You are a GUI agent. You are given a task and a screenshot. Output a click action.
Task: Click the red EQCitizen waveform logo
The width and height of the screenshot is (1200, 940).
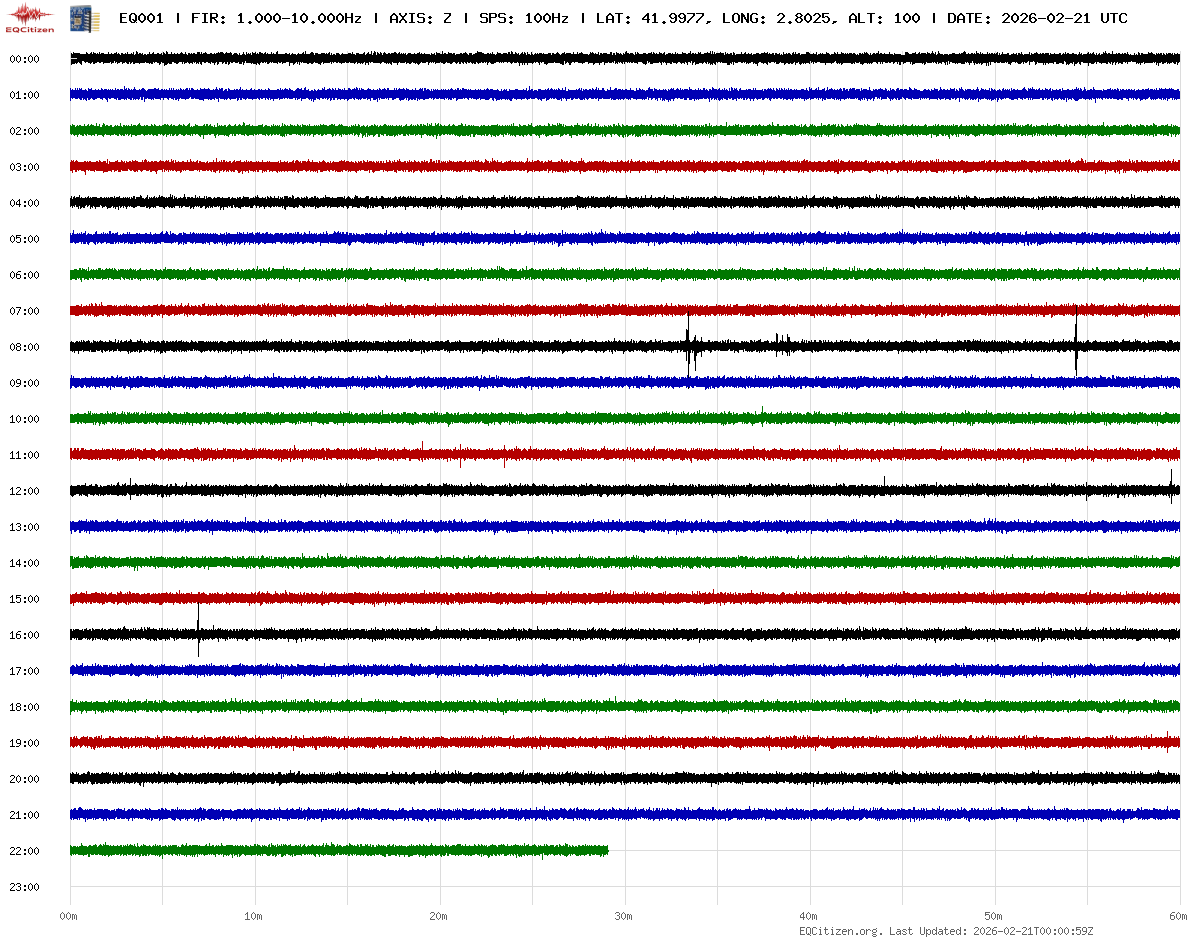(30, 17)
